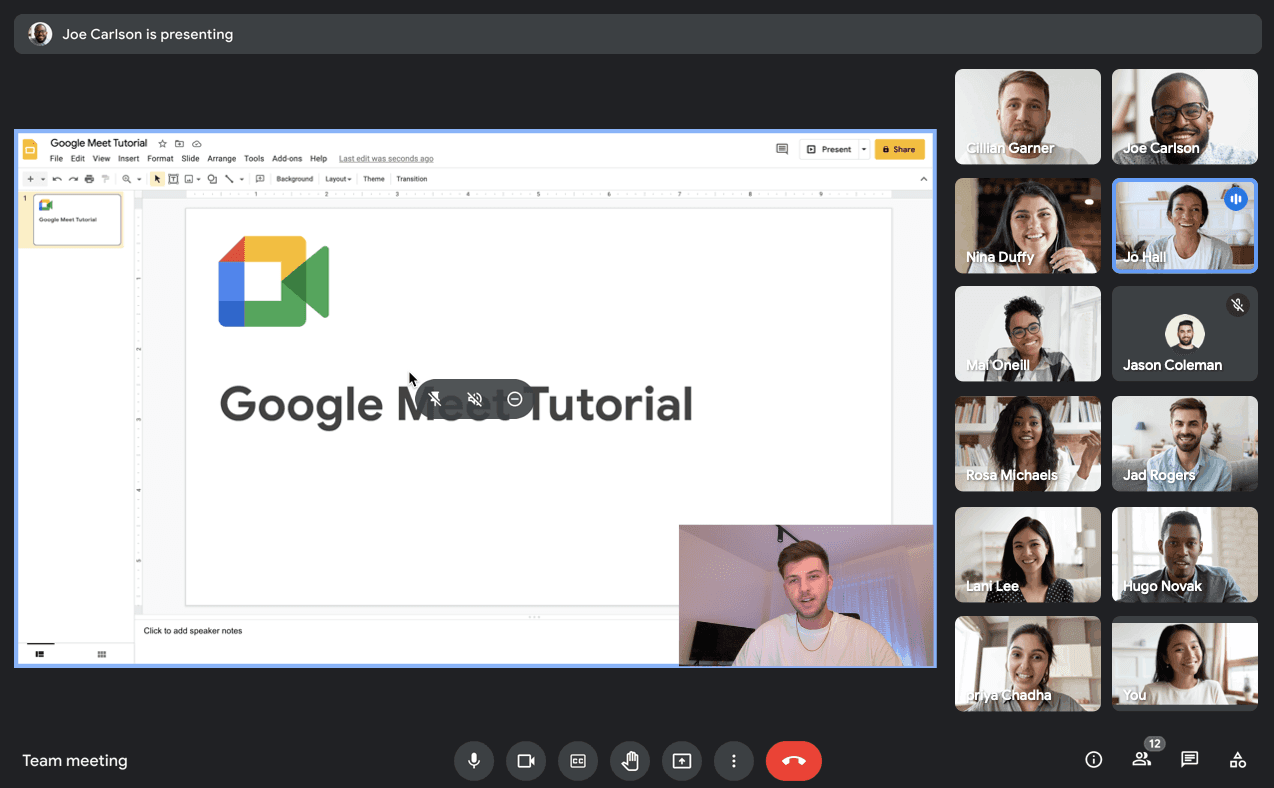Click the zoom magnifier icon
Viewport: 1274px width, 788px height.
pos(127,179)
